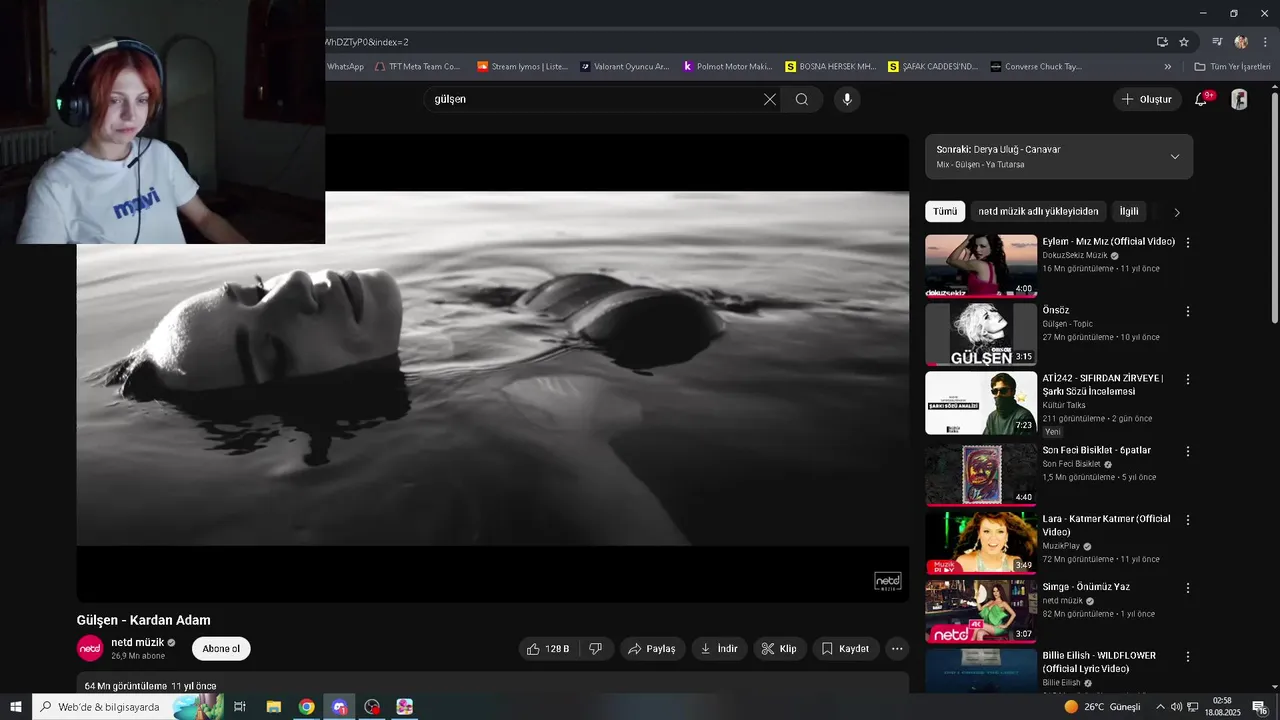Viewport: 1280px width, 720px height.
Task: Open Windows Start menu
Action: [16, 707]
